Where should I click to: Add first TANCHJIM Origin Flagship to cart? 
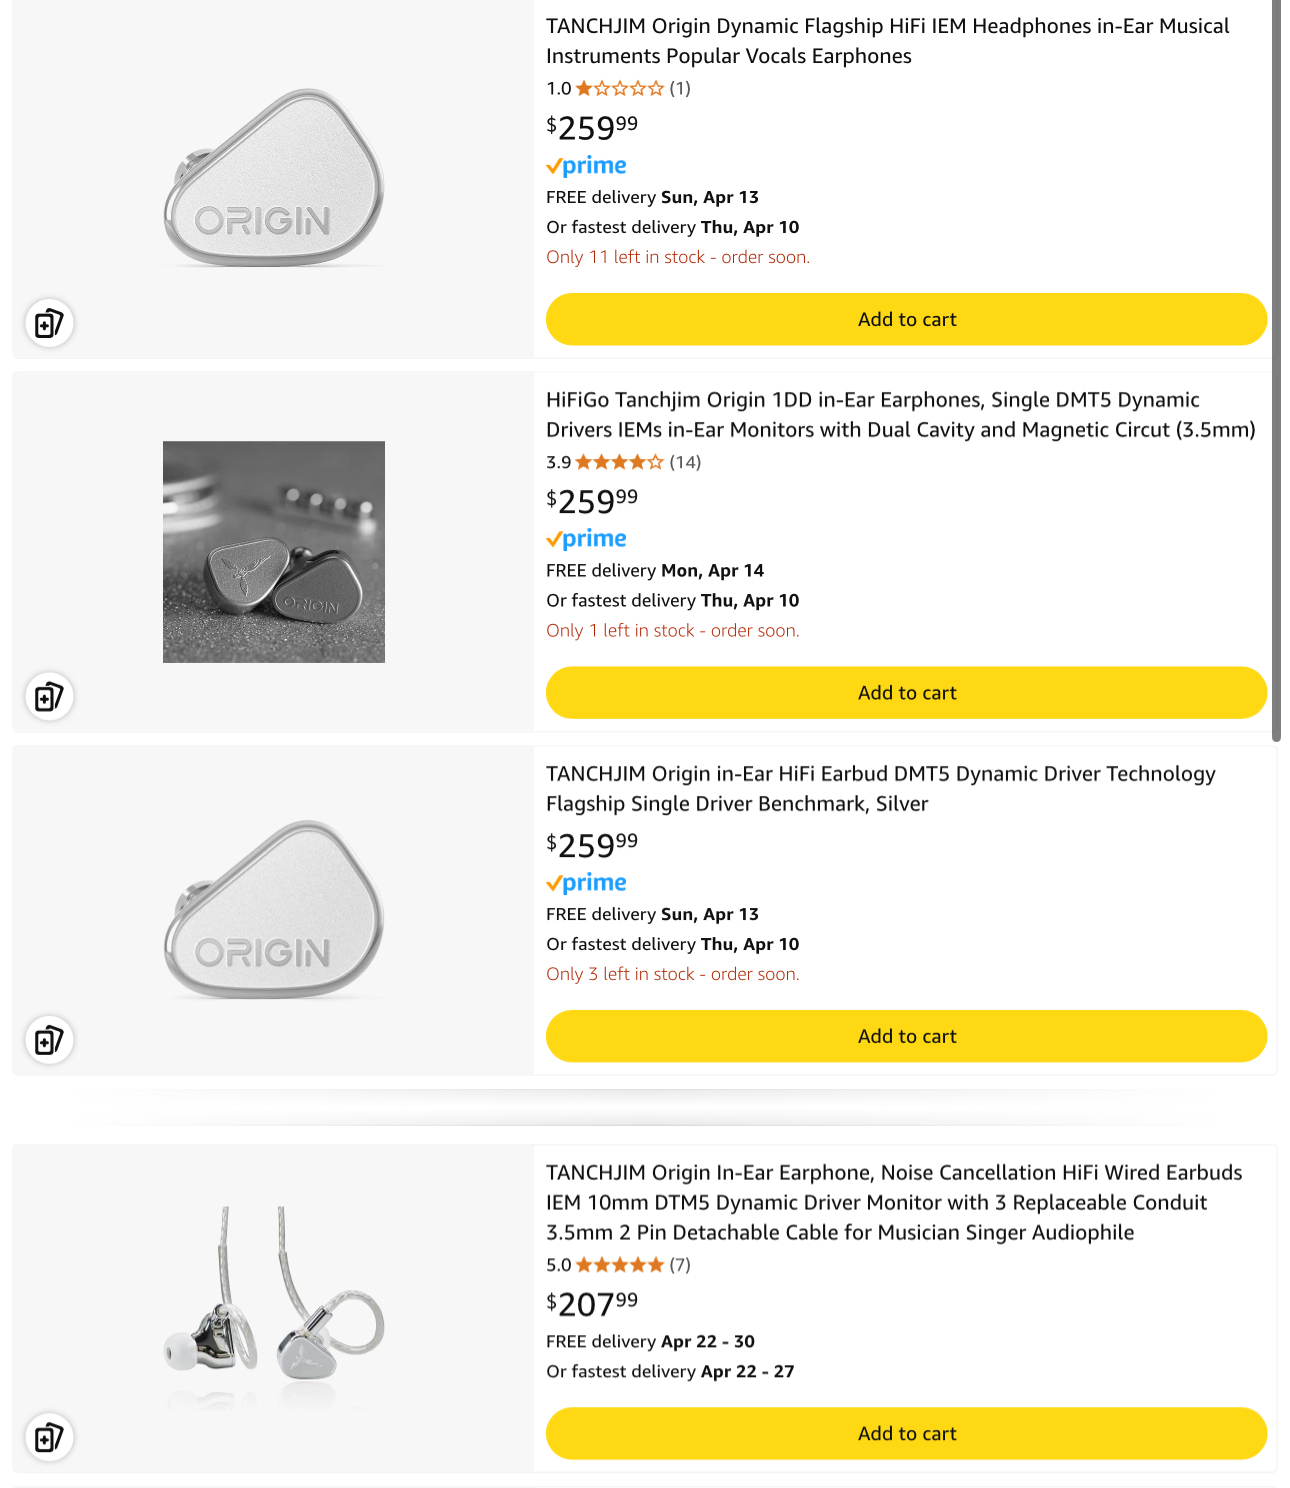[906, 319]
